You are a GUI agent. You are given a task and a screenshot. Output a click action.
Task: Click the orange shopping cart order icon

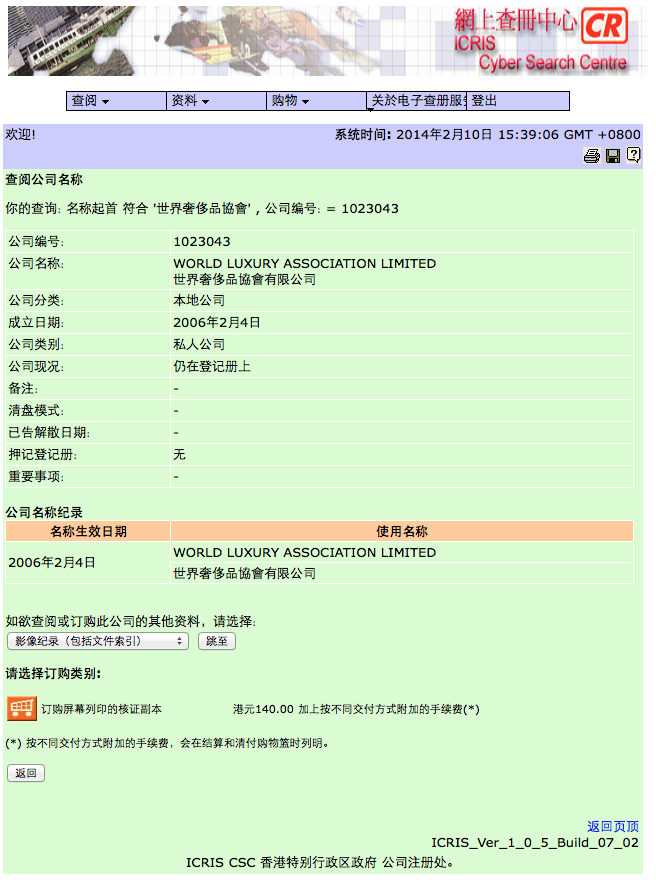point(21,708)
